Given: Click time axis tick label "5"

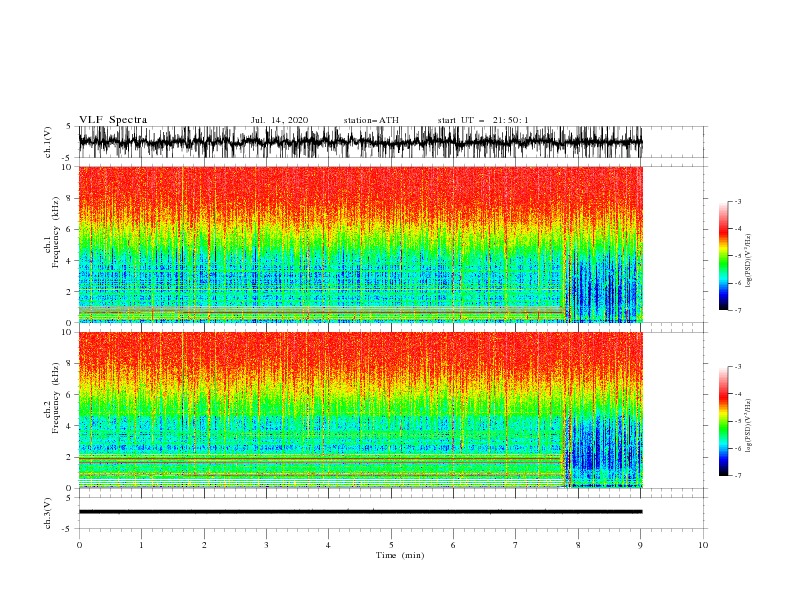Looking at the screenshot, I should click(391, 545).
